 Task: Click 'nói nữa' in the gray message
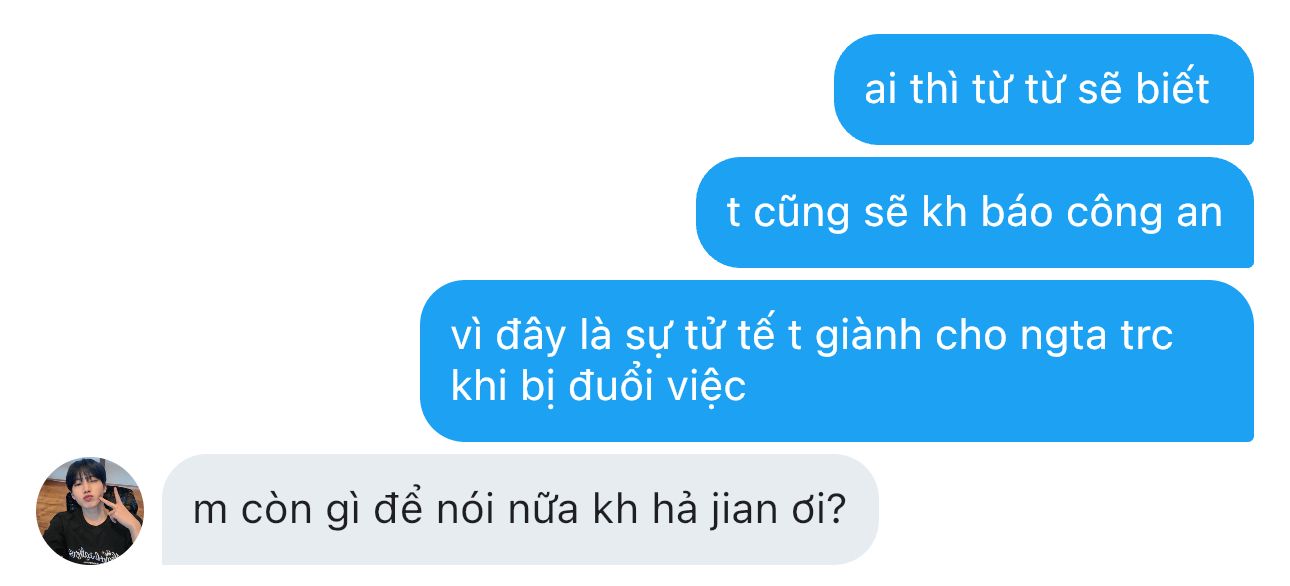point(510,512)
